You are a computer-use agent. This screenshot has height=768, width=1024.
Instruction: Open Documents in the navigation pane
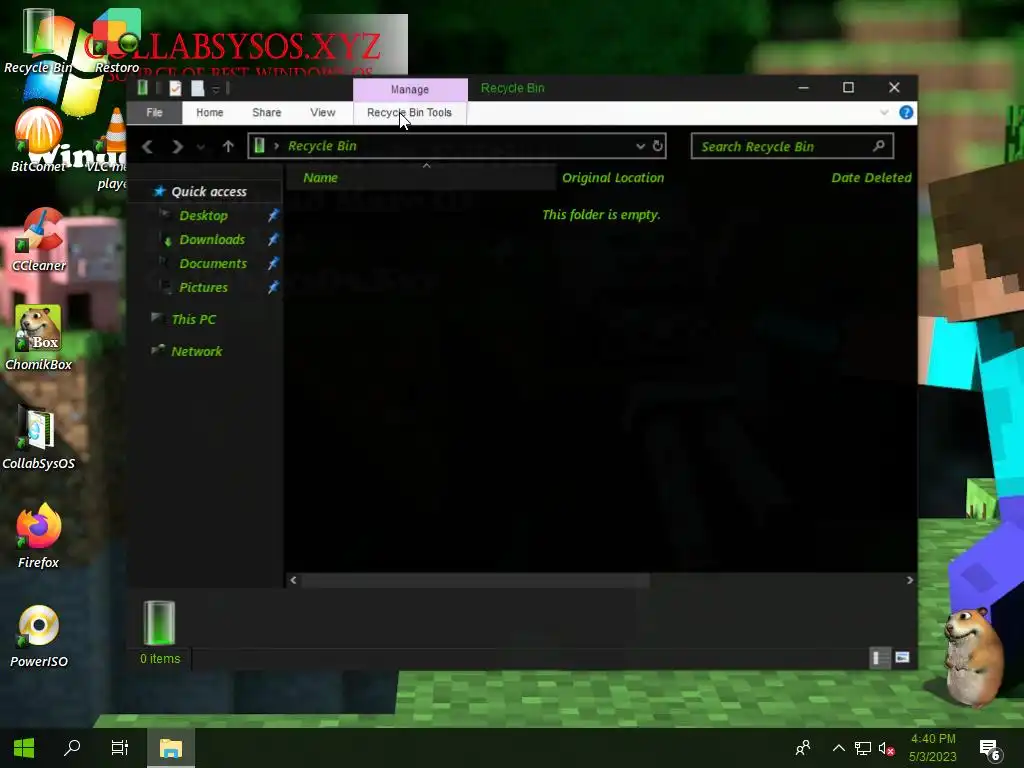pyautogui.click(x=213, y=264)
